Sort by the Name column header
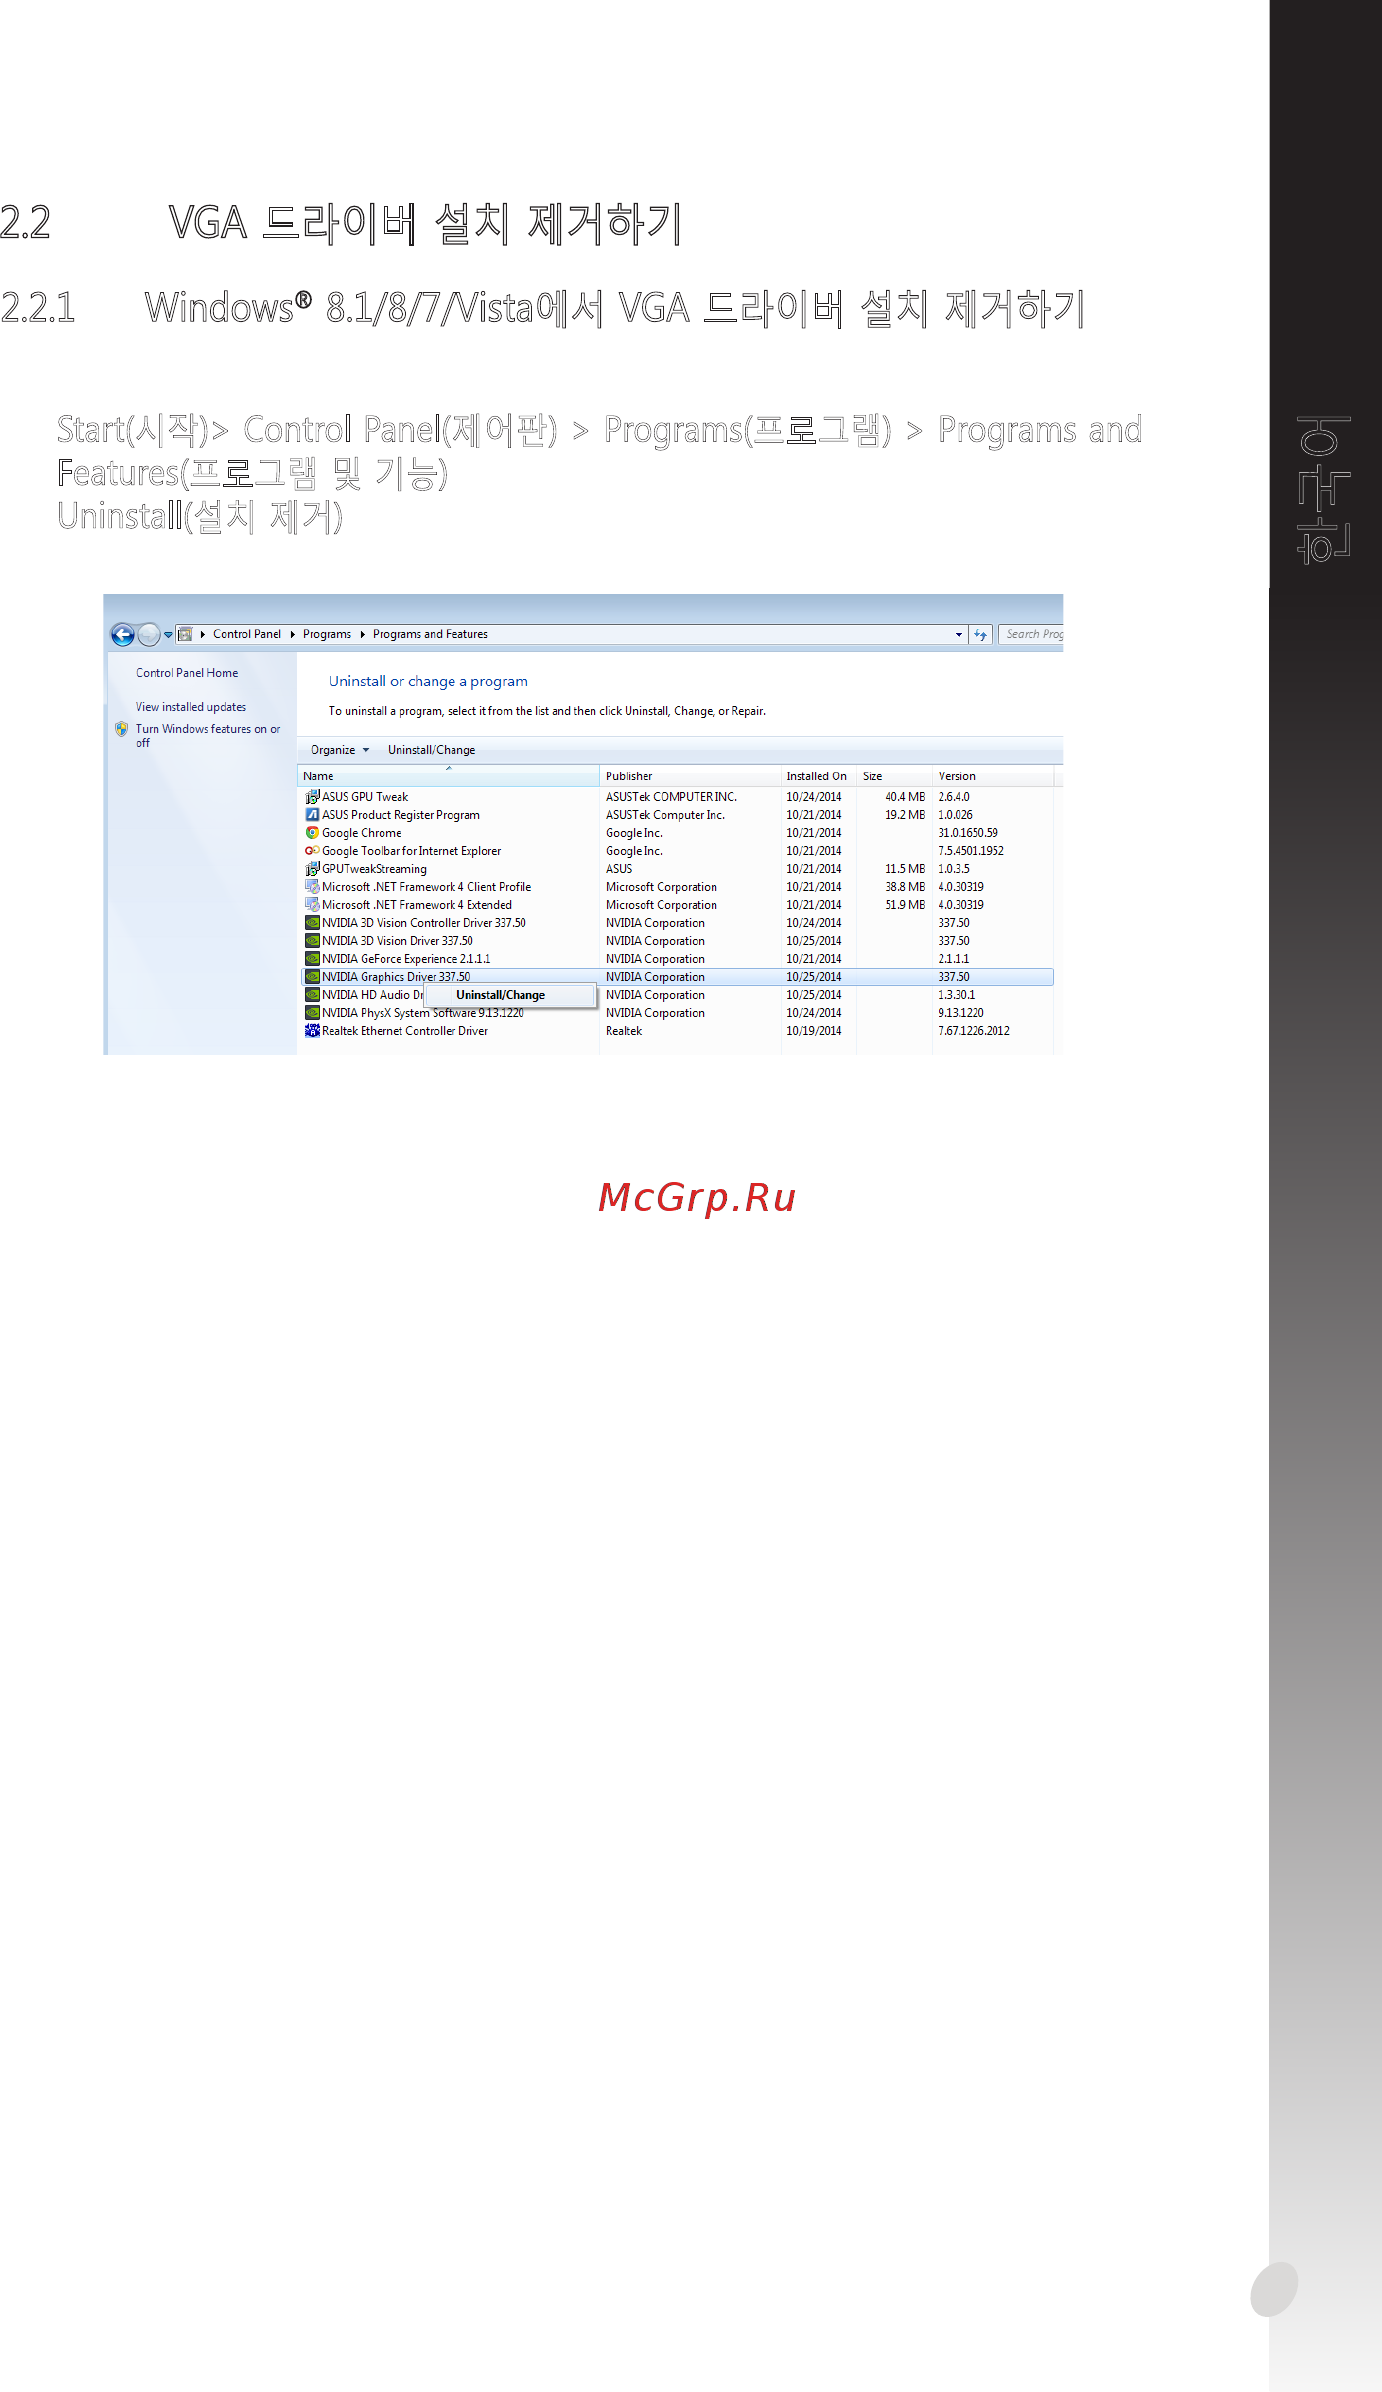 (448, 776)
